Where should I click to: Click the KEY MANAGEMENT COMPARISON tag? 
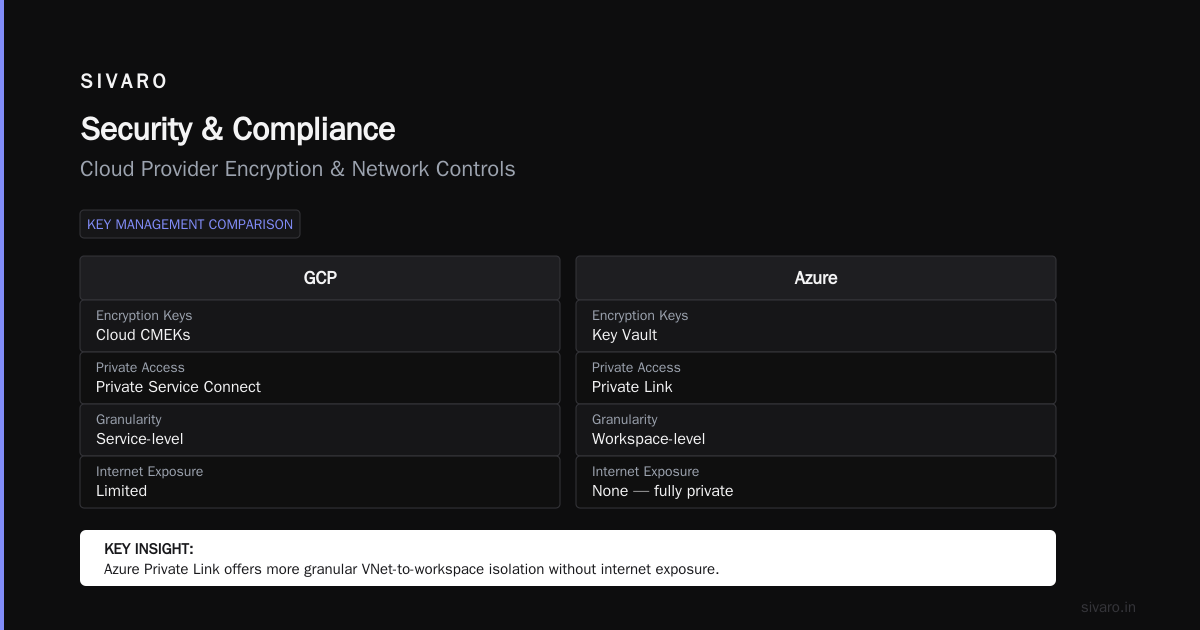click(x=190, y=224)
